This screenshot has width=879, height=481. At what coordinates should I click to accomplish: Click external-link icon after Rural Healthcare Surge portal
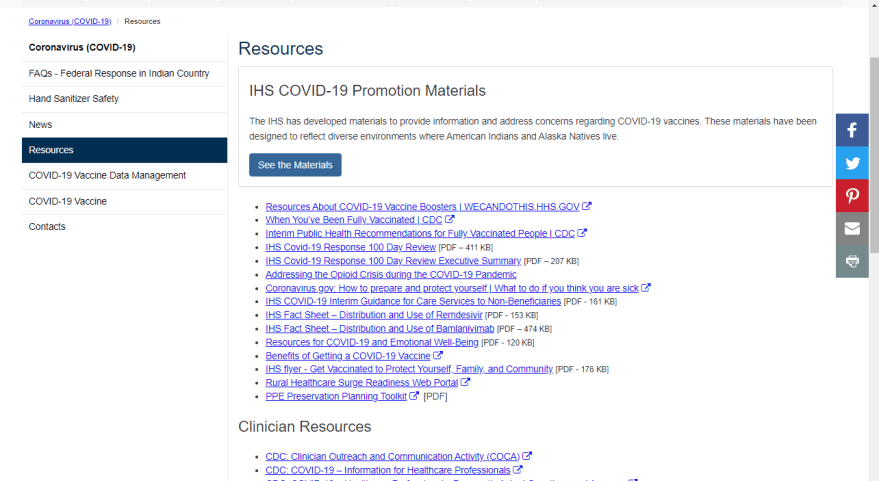point(465,382)
